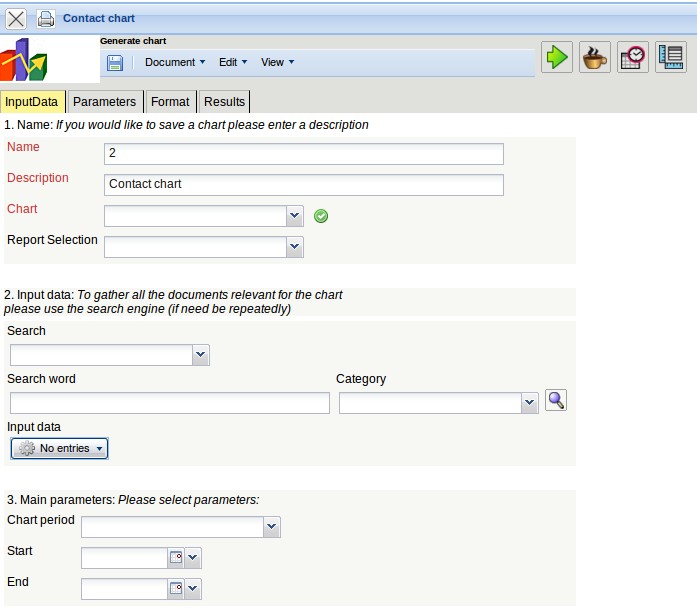The width and height of the screenshot is (697, 609).
Task: Expand the Chart dropdown list
Action: [x=294, y=216]
